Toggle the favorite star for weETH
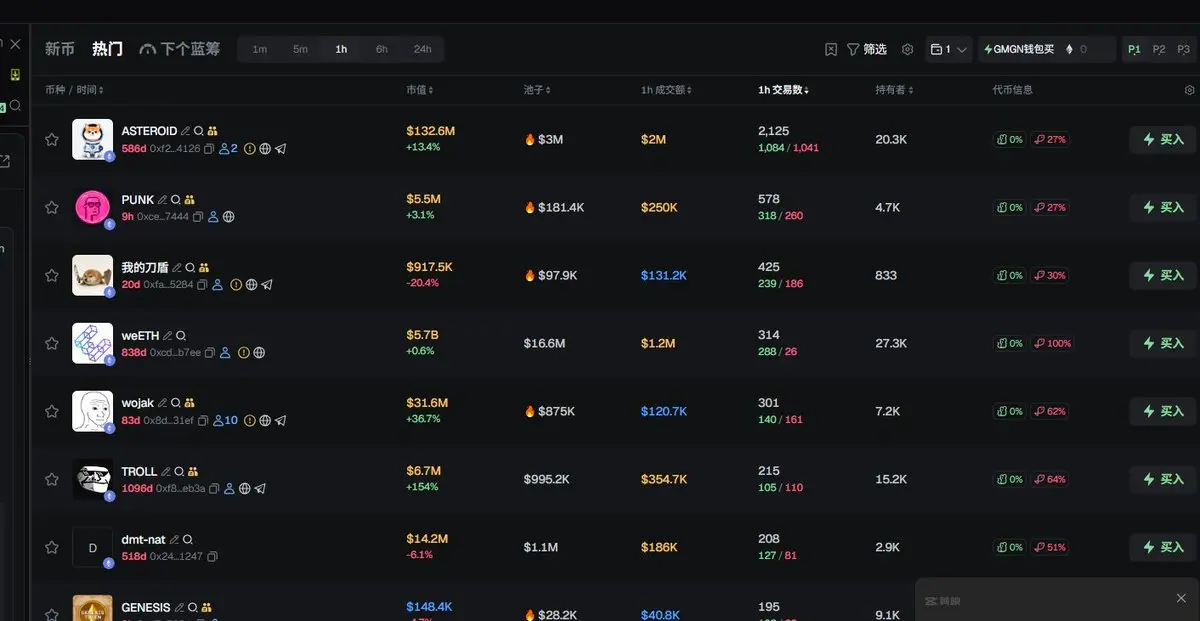This screenshot has width=1200, height=621. coord(52,344)
